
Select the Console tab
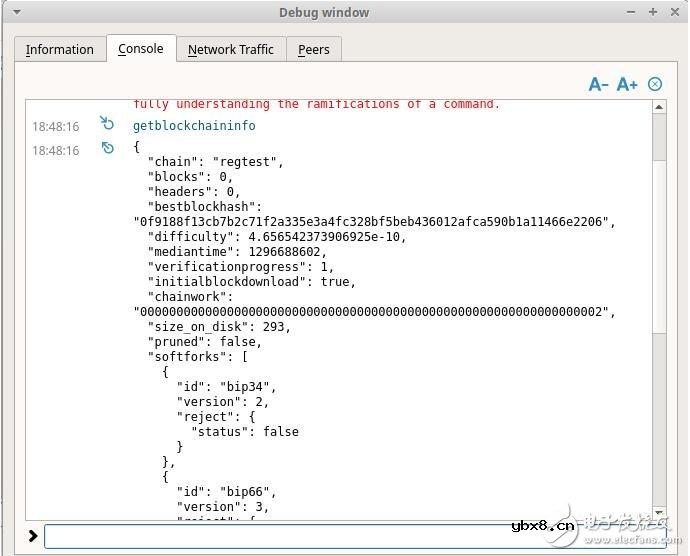coord(140,48)
